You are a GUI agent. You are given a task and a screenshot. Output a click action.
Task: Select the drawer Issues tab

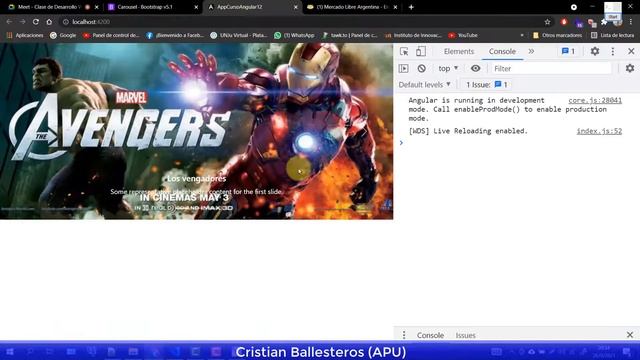[465, 335]
